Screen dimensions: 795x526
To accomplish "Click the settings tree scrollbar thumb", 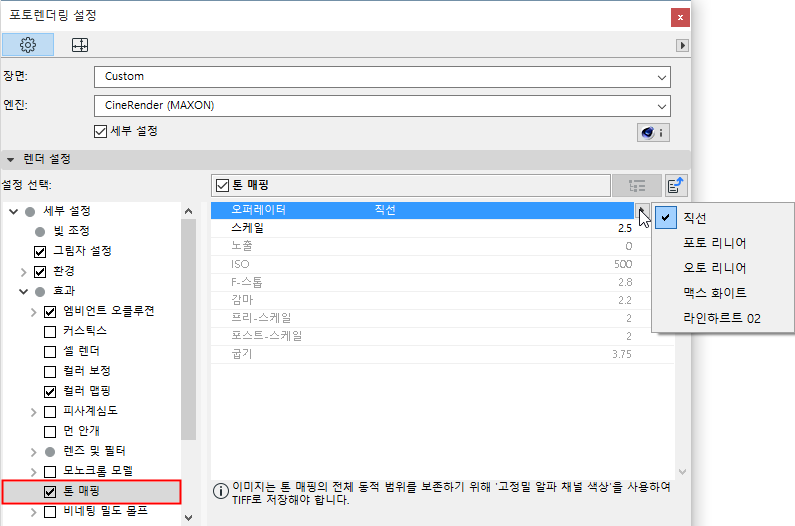I will [188, 330].
